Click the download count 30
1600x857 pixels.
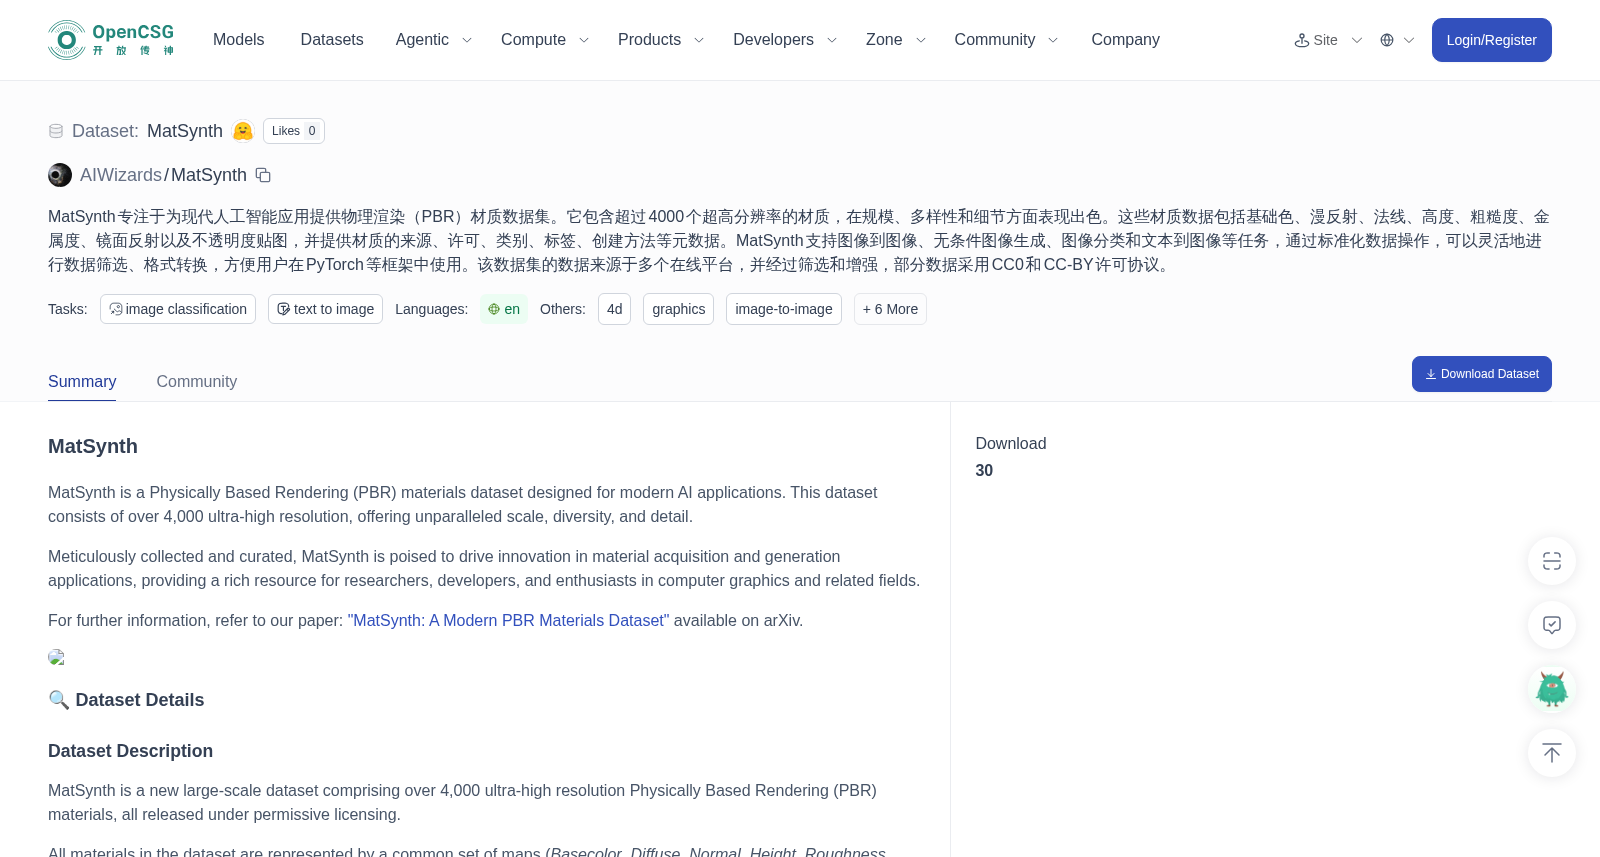point(984,471)
